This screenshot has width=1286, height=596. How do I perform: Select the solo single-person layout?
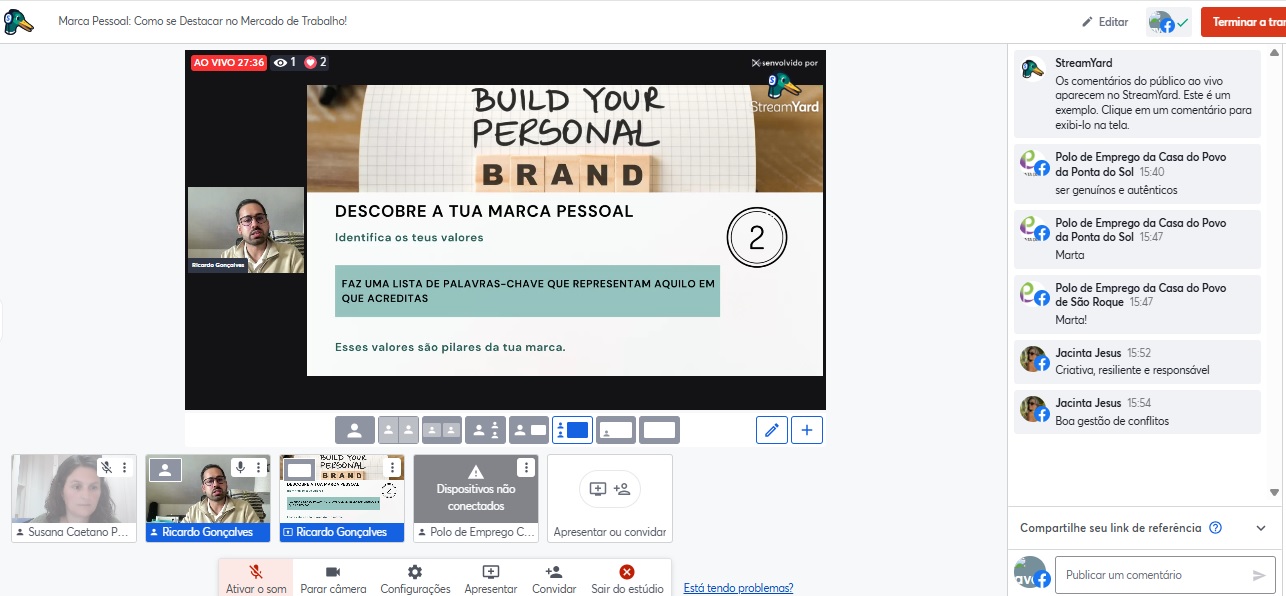[x=354, y=430]
